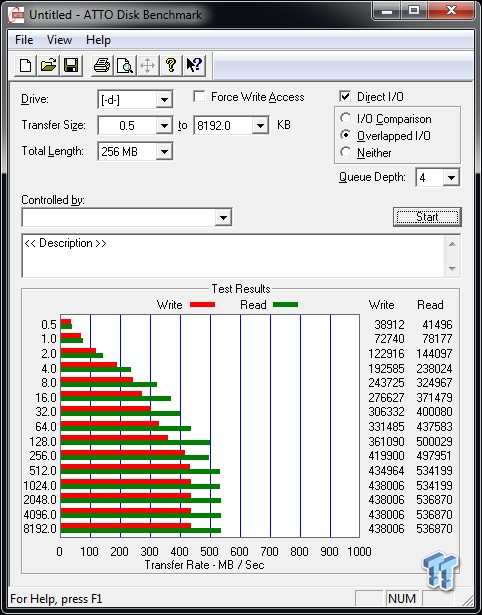
Task: Expand the maximum Transfer Size dropdown 8192.0
Action: pos(260,126)
